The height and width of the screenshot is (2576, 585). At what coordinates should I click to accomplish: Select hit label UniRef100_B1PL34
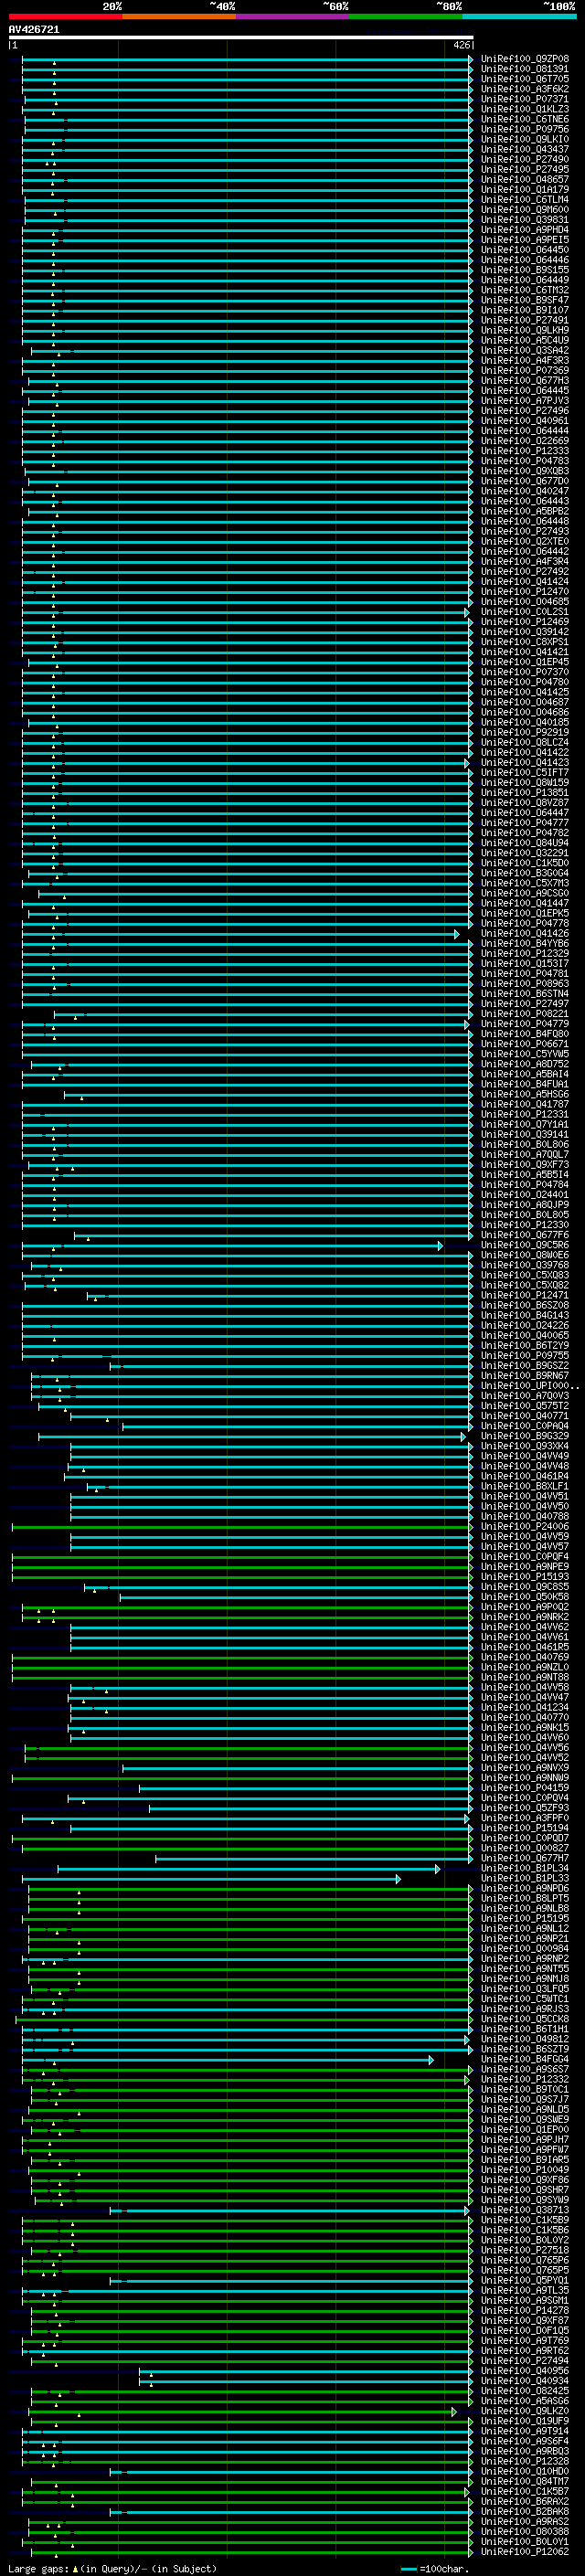point(524,1868)
